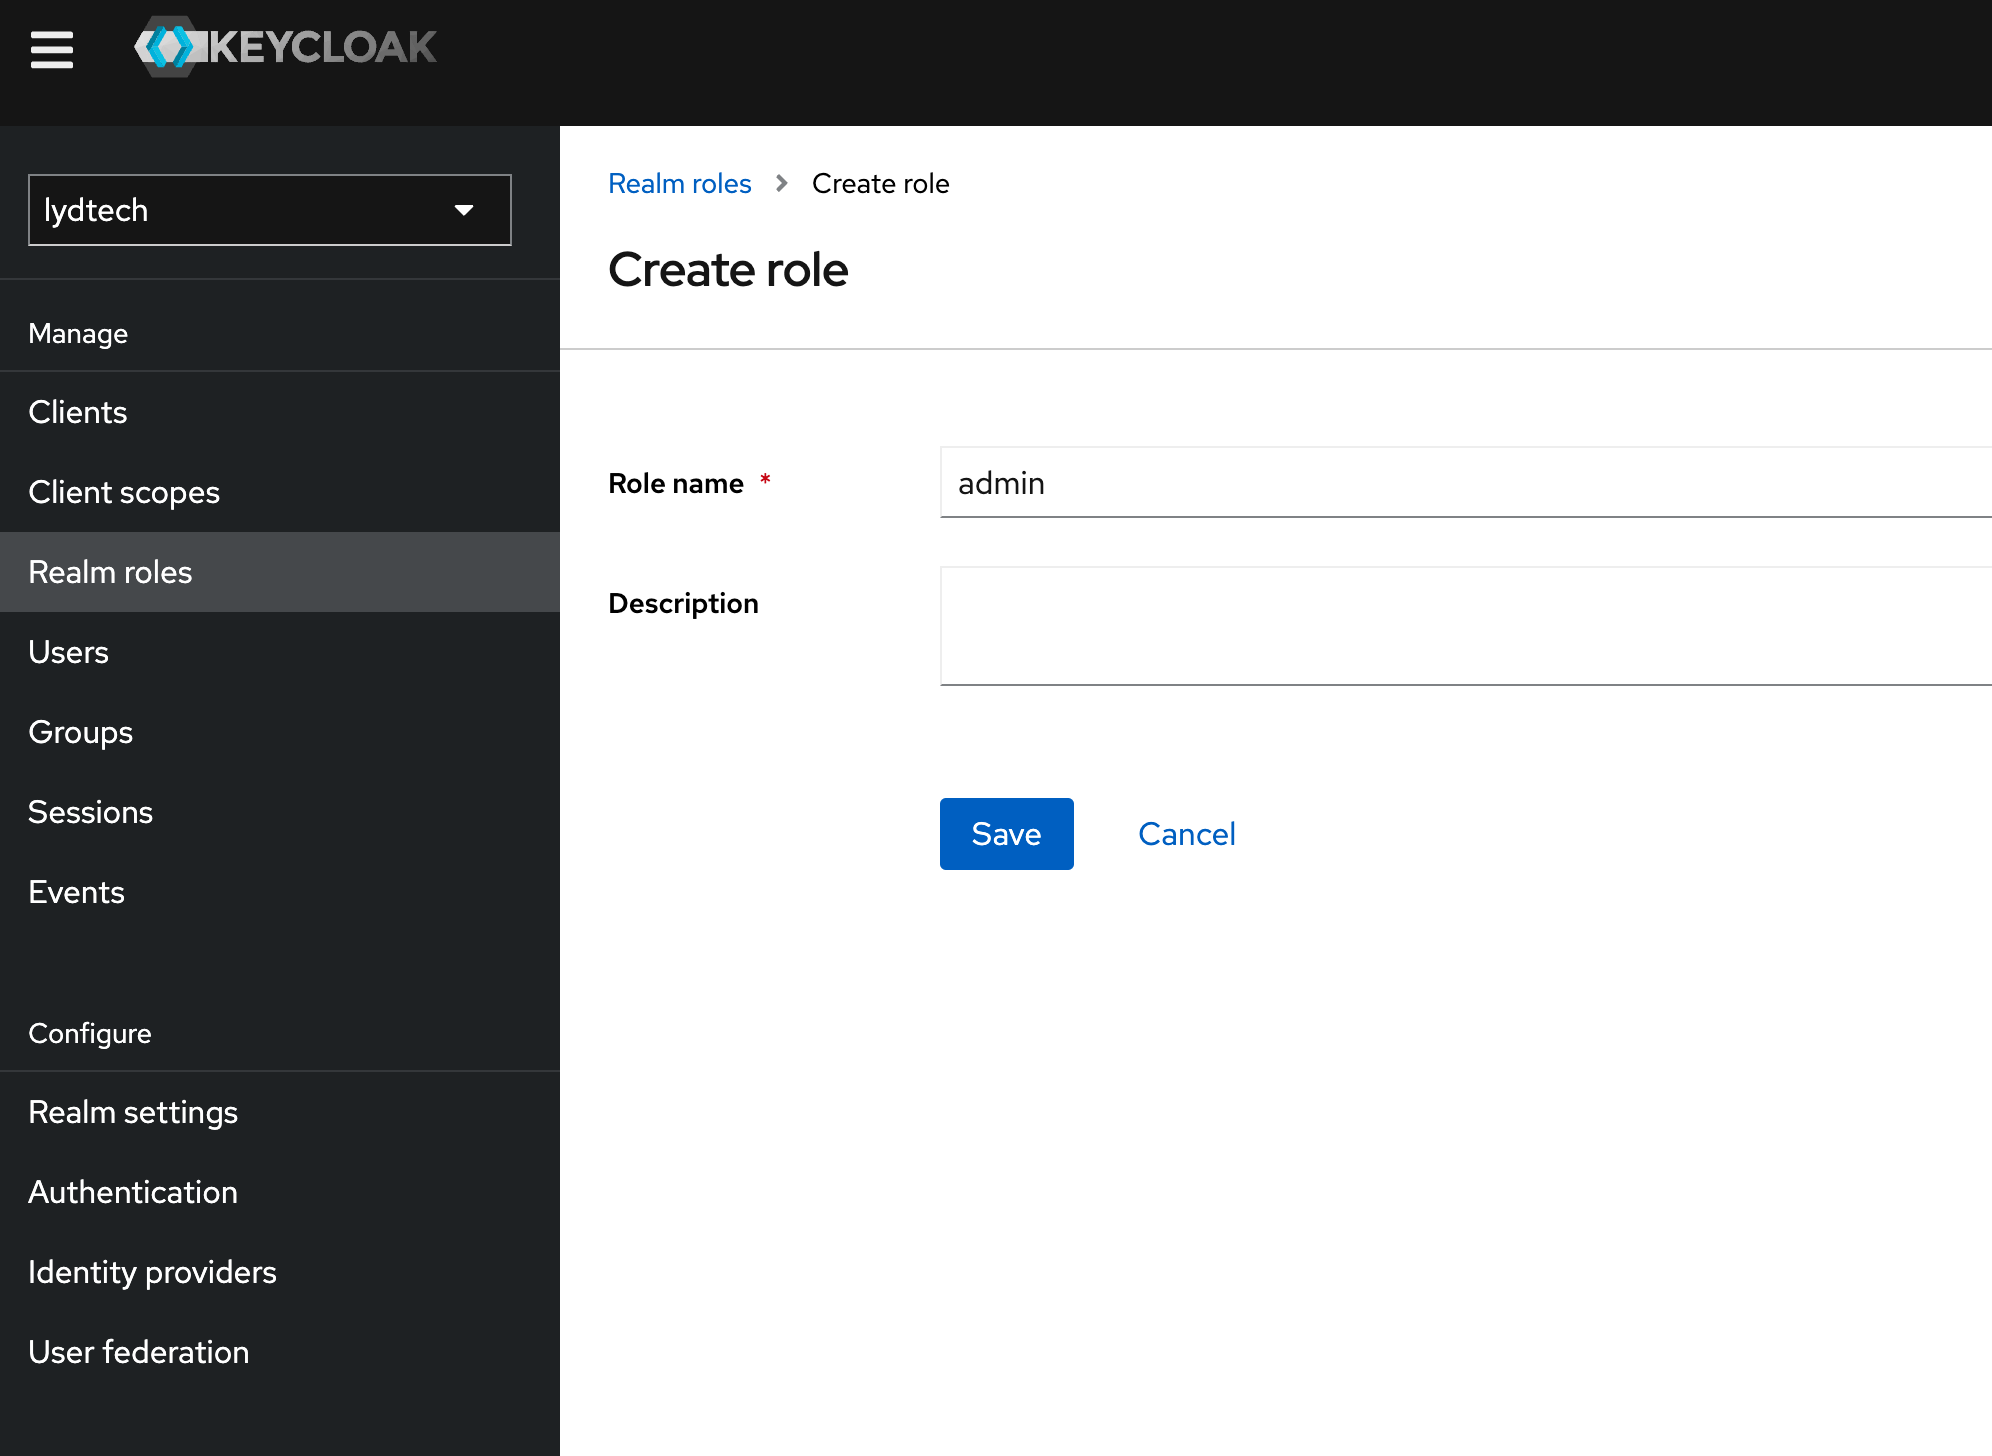Go to Users in the sidebar
Image resolution: width=1992 pixels, height=1456 pixels.
280,652
